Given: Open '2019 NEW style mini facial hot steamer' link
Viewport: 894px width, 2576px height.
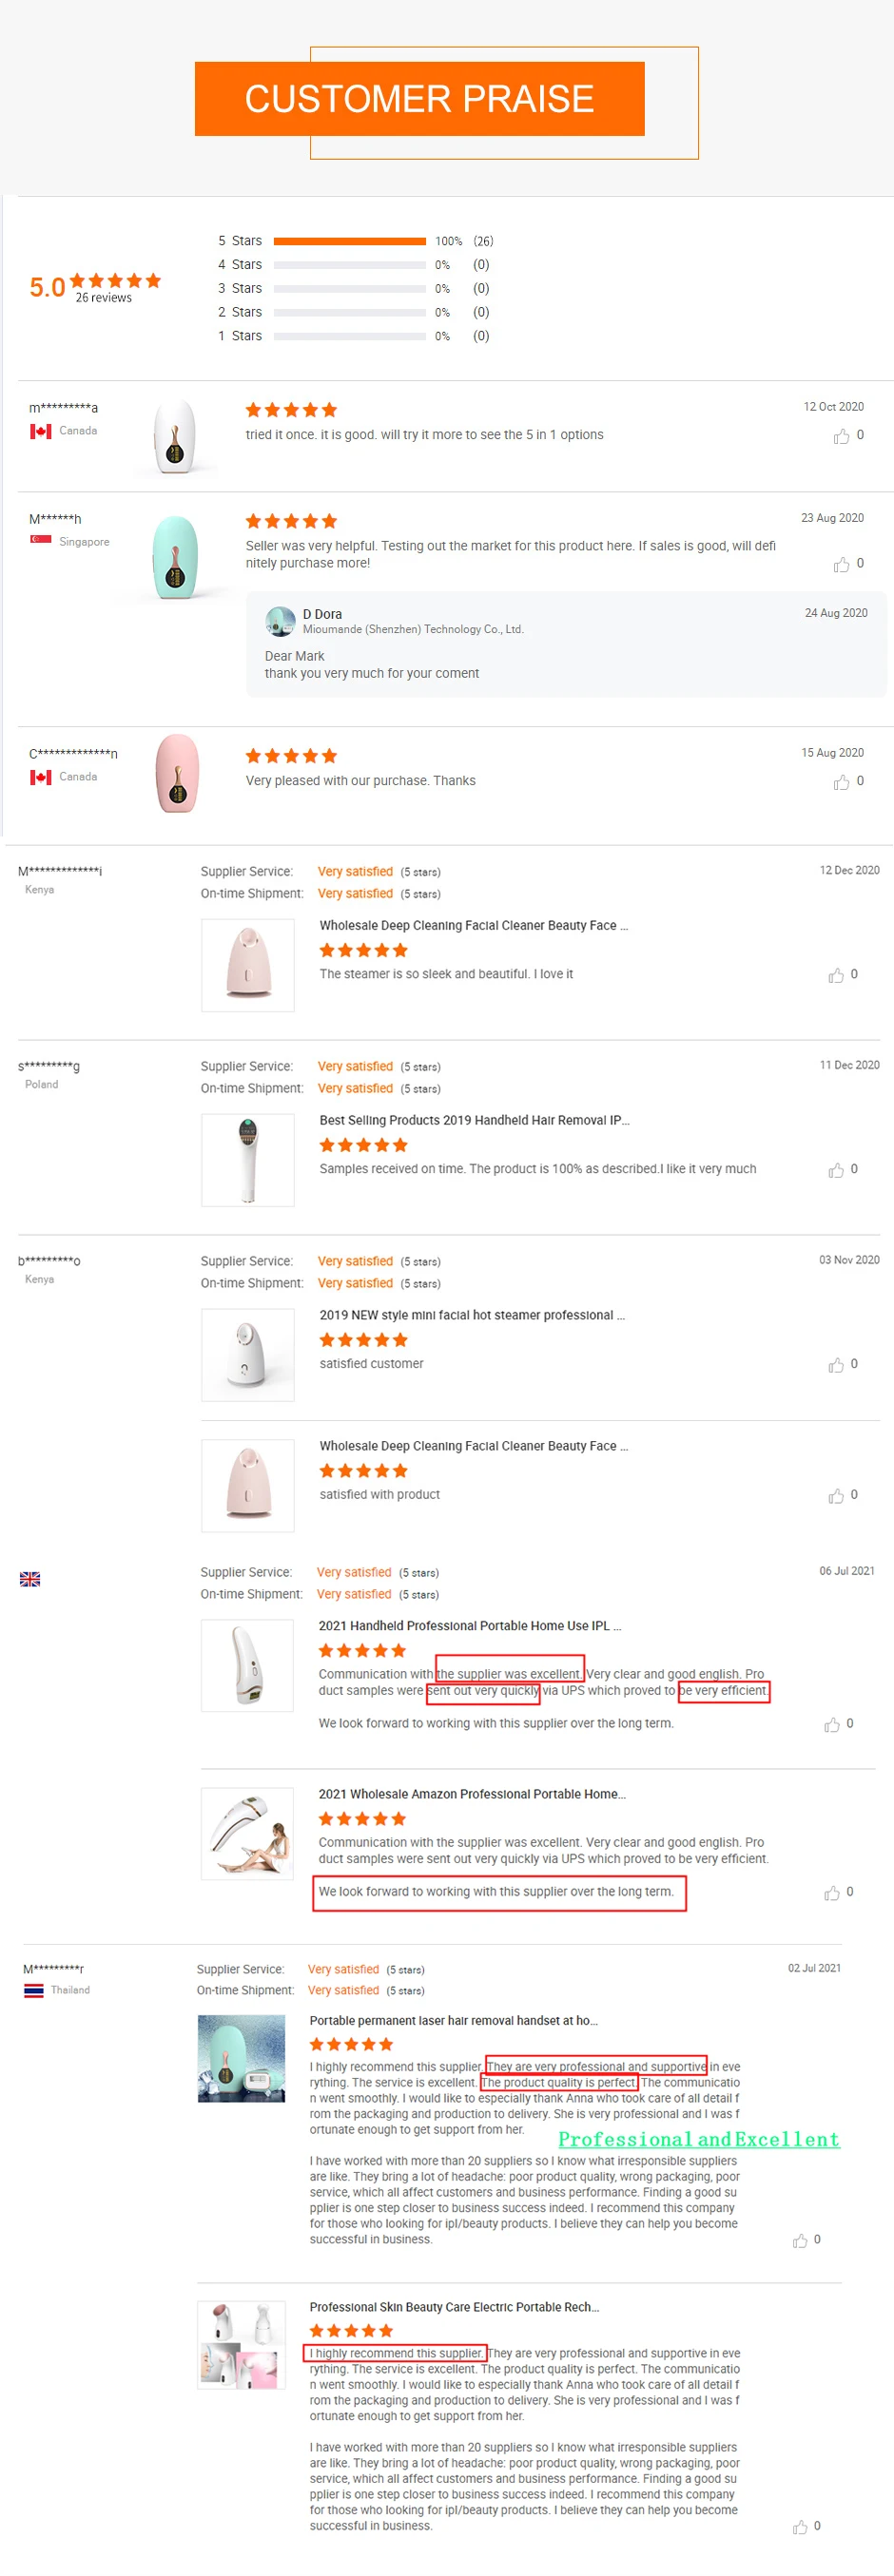Looking at the screenshot, I should 471,1315.
